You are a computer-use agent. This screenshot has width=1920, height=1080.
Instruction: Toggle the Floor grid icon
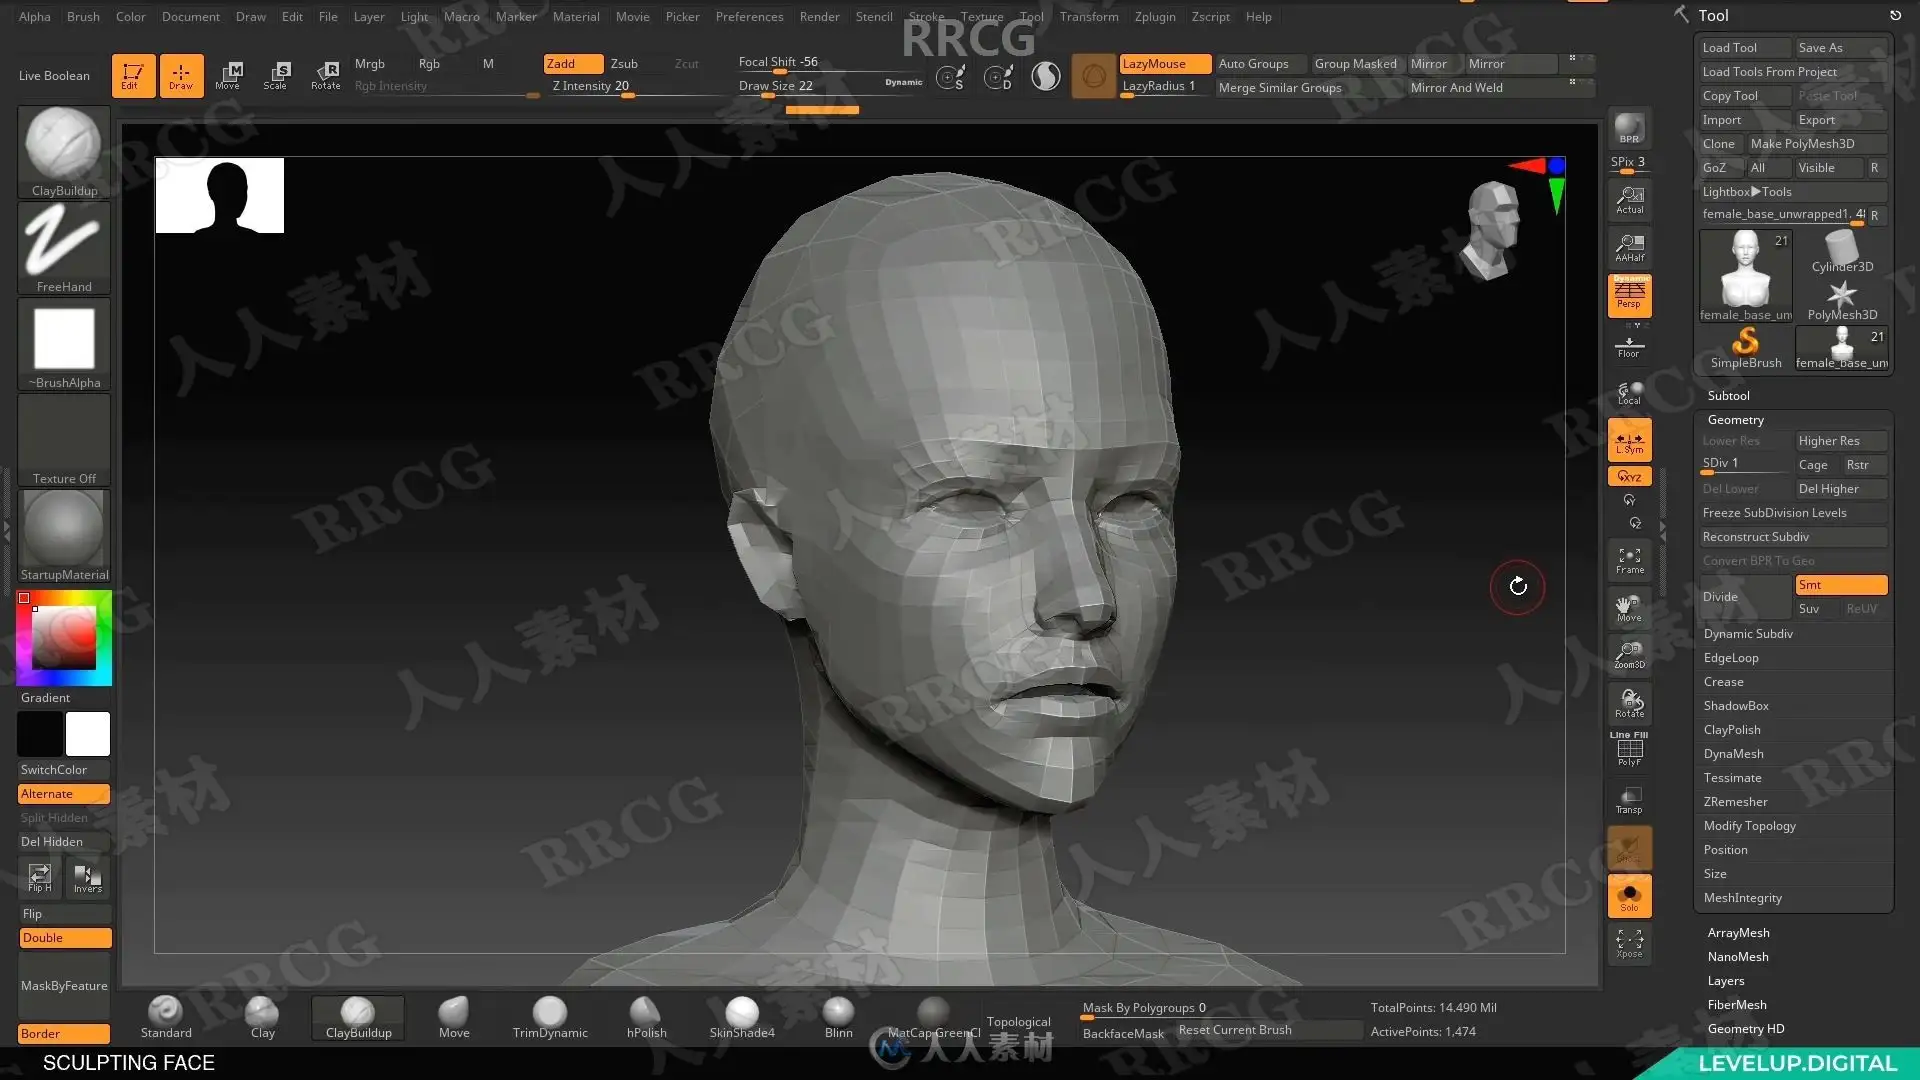click(1629, 347)
